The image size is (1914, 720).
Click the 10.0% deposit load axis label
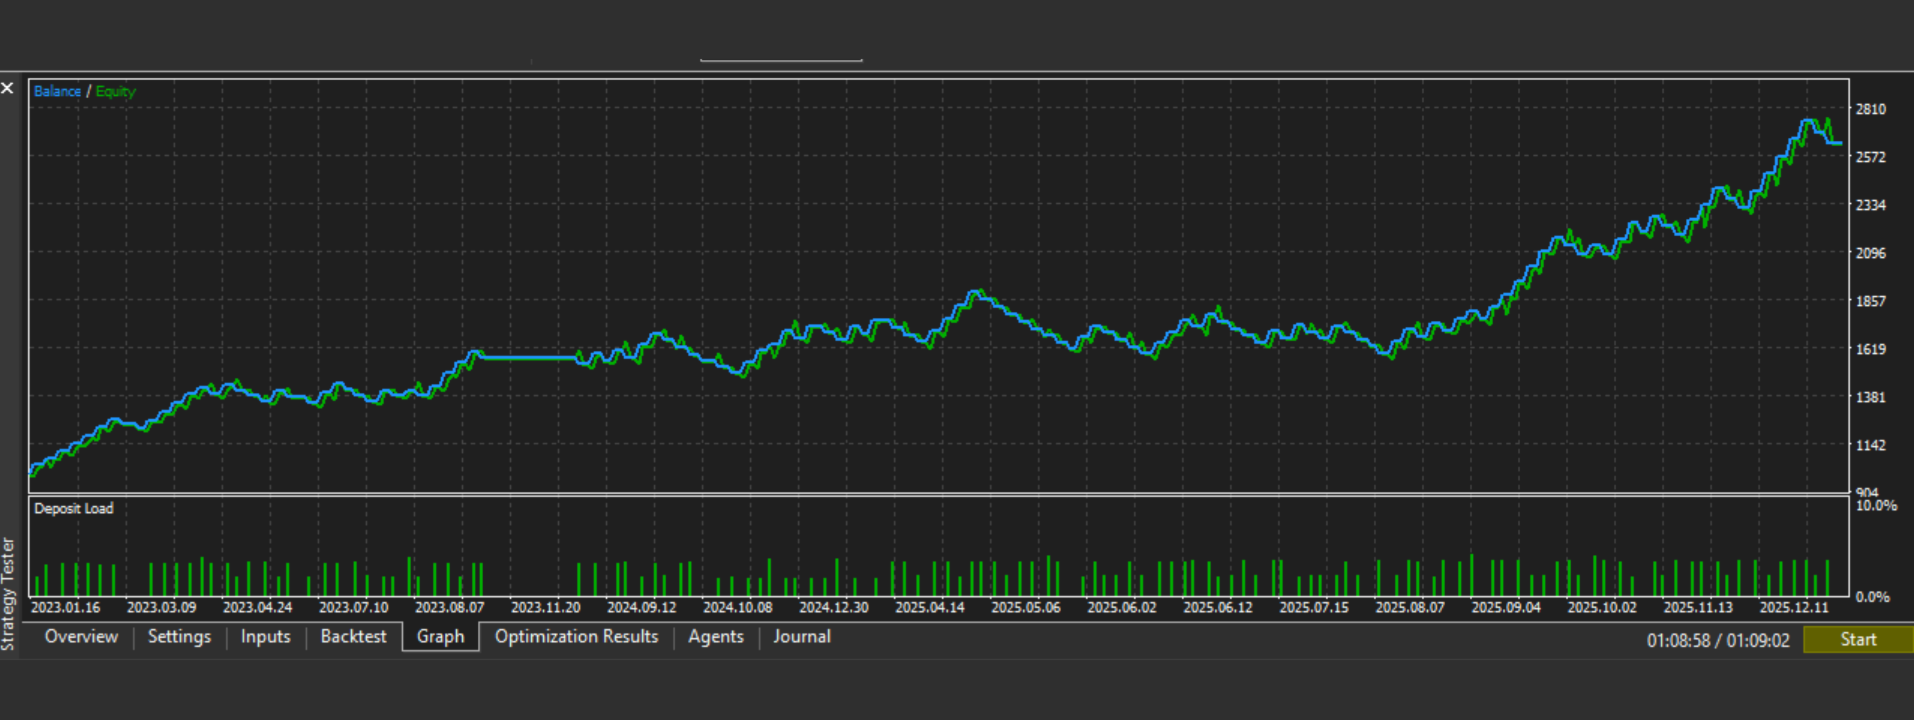tap(1875, 506)
